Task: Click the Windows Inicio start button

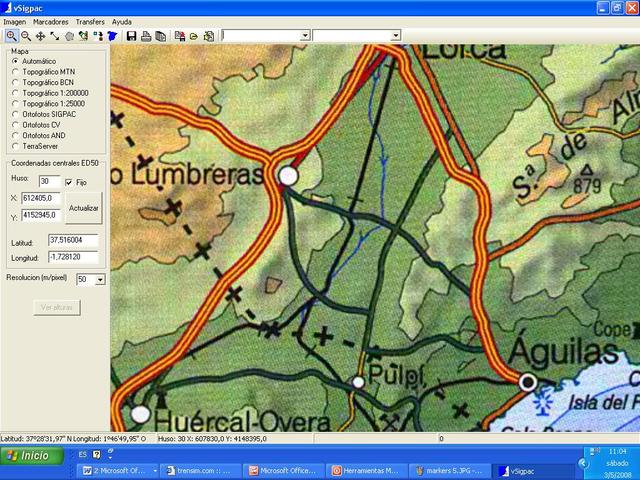Action: click(x=28, y=456)
